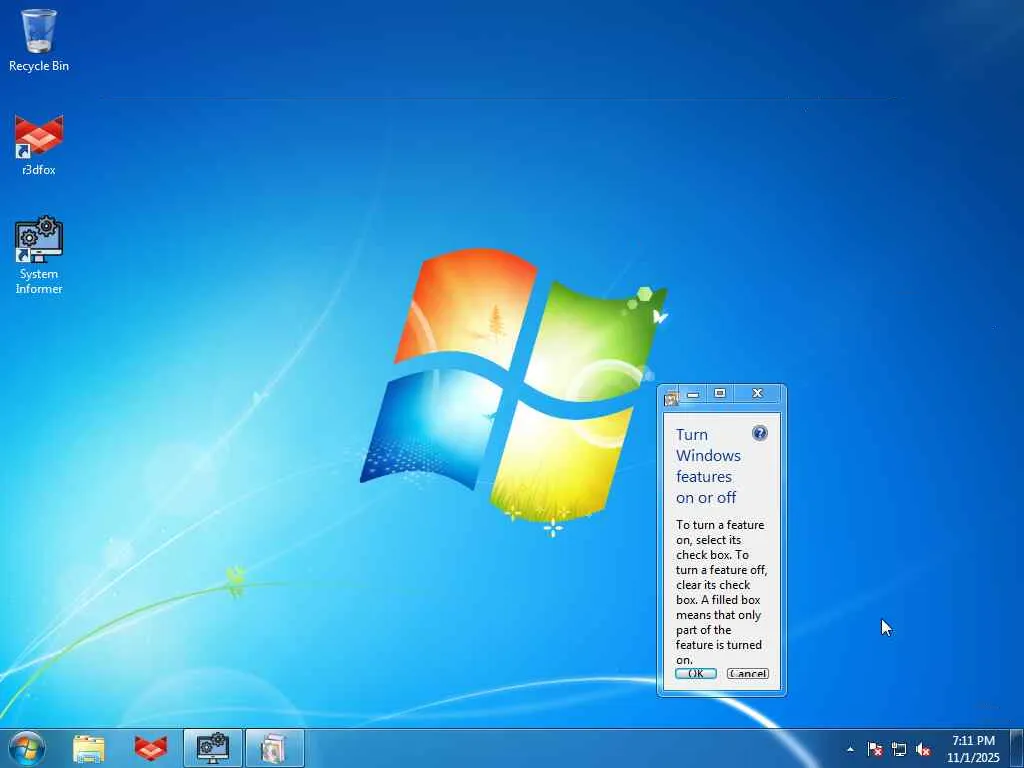The image size is (1024, 768).
Task: Switch to Windows Features taskbar button
Action: pos(275,748)
